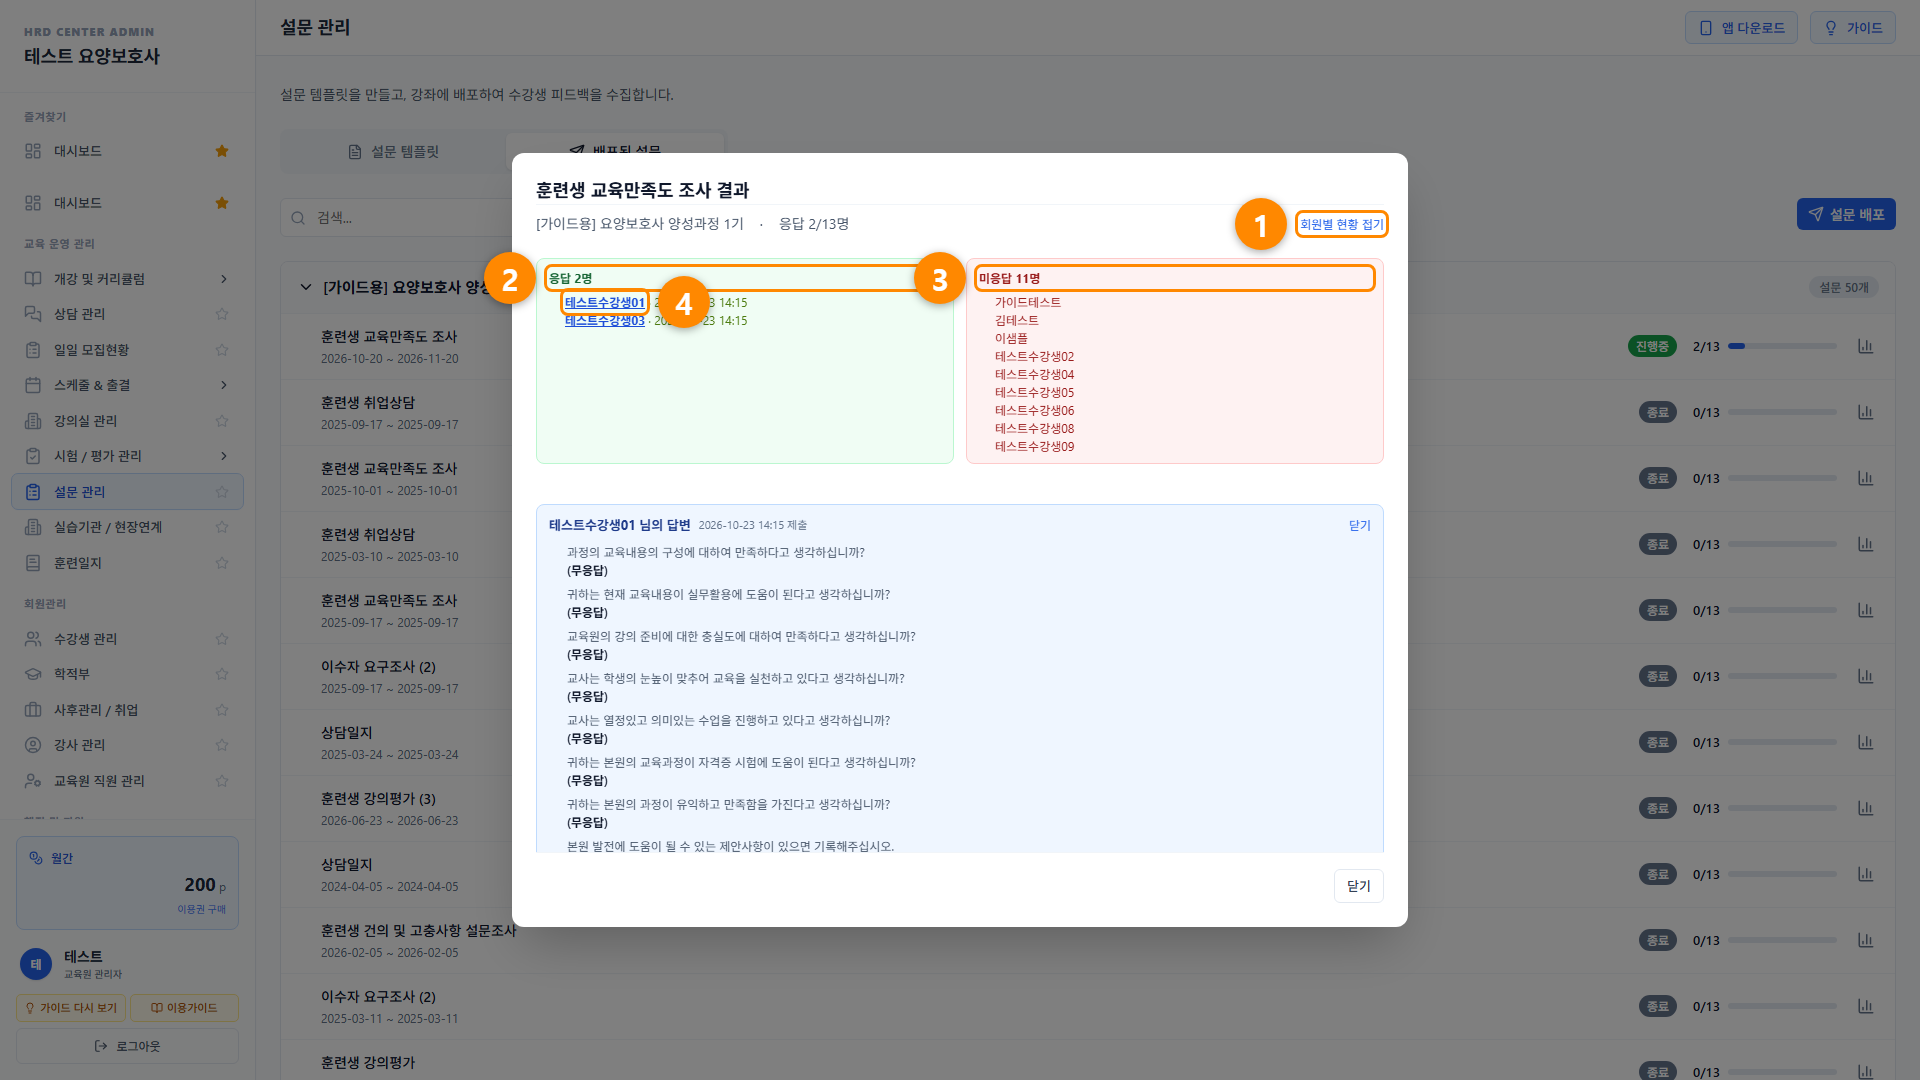
Task: Open 학적부 graduation cap icon
Action: click(x=33, y=674)
